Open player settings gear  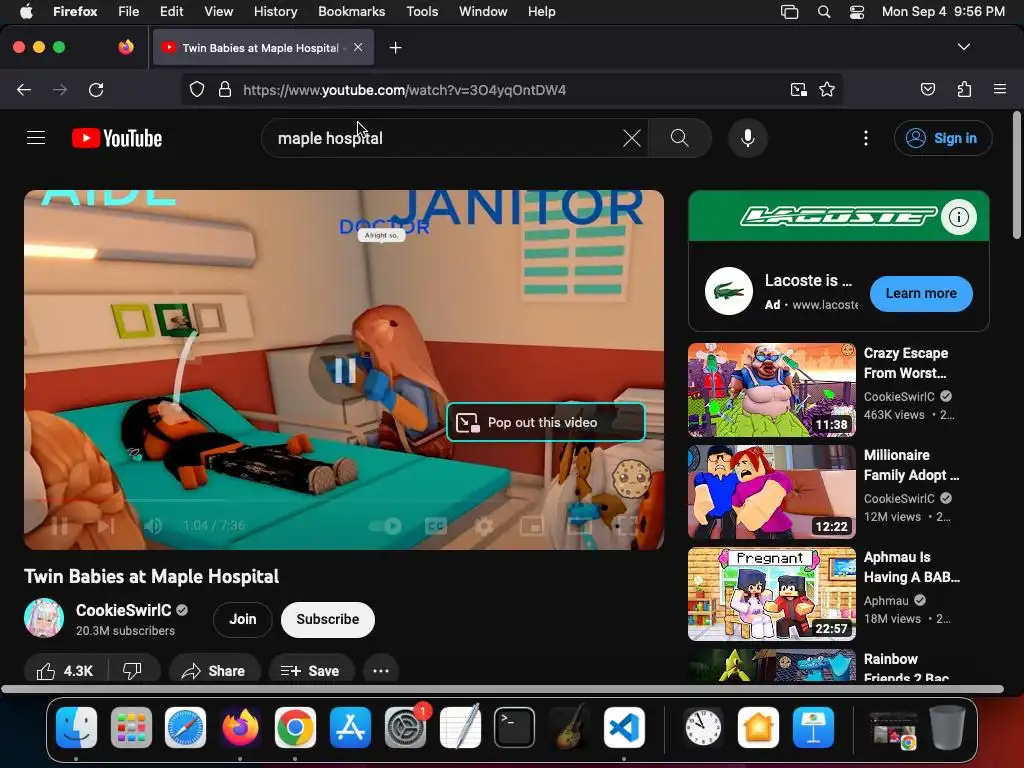[x=484, y=526]
